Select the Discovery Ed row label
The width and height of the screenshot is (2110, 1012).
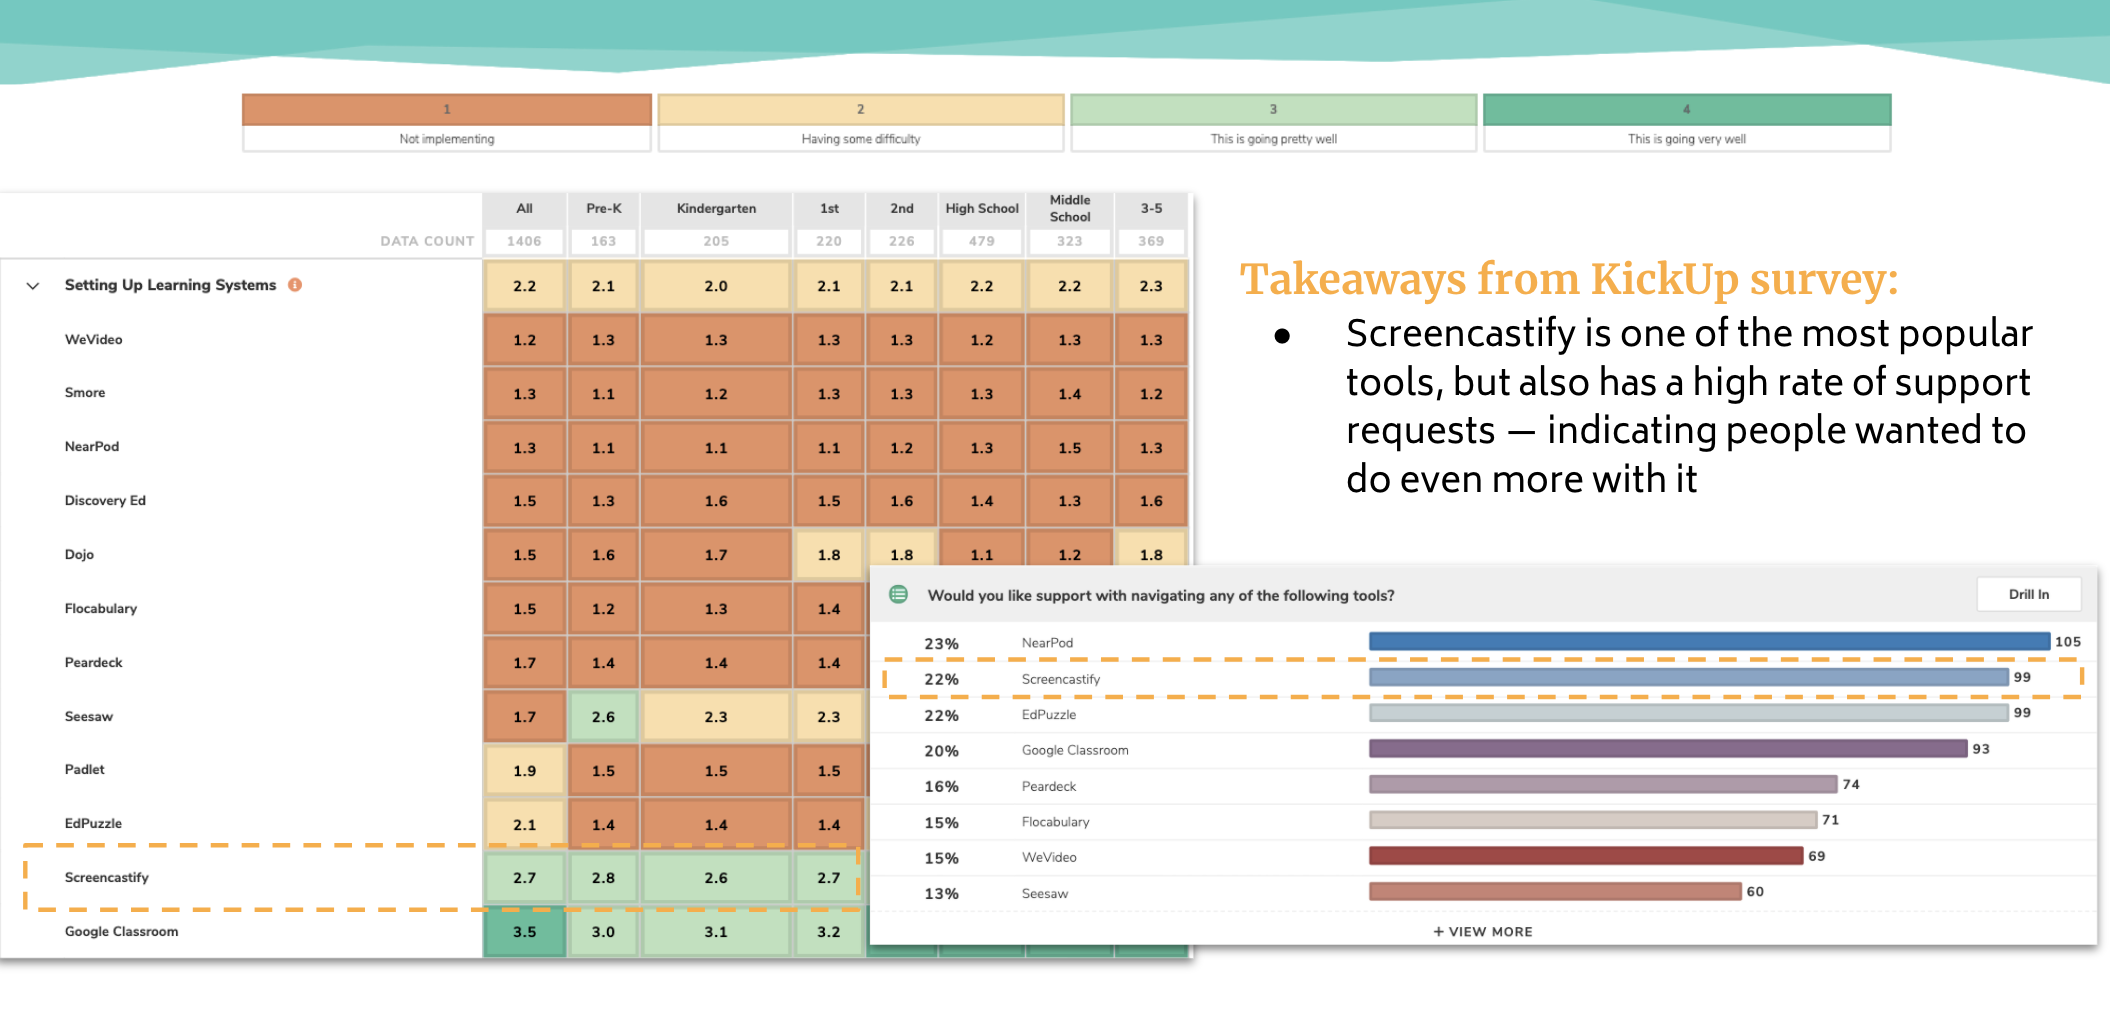coord(105,501)
